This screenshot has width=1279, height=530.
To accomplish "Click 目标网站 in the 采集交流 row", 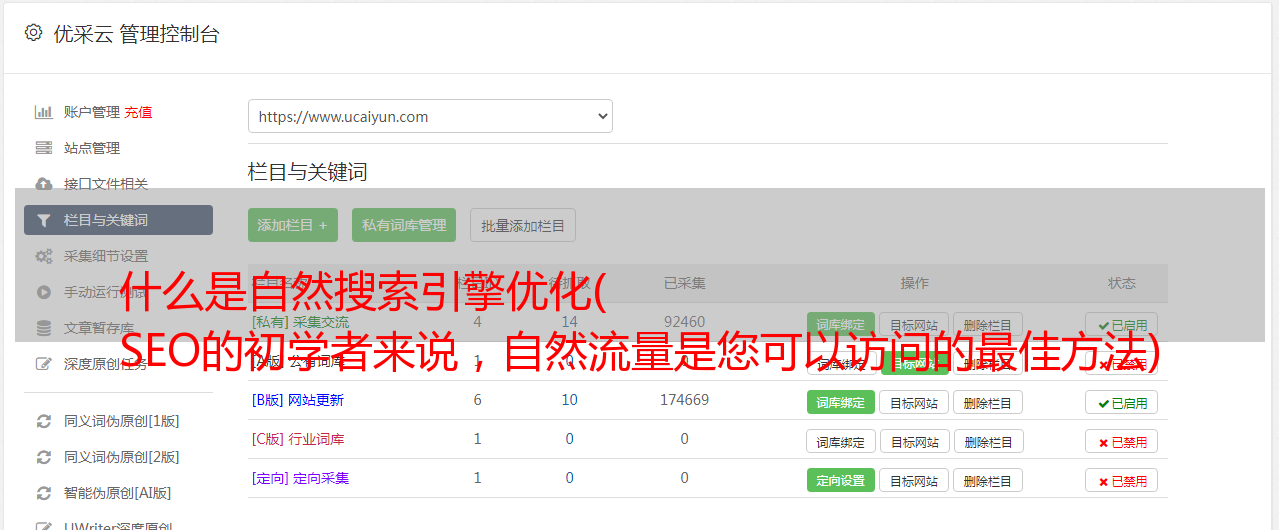I will point(914,325).
